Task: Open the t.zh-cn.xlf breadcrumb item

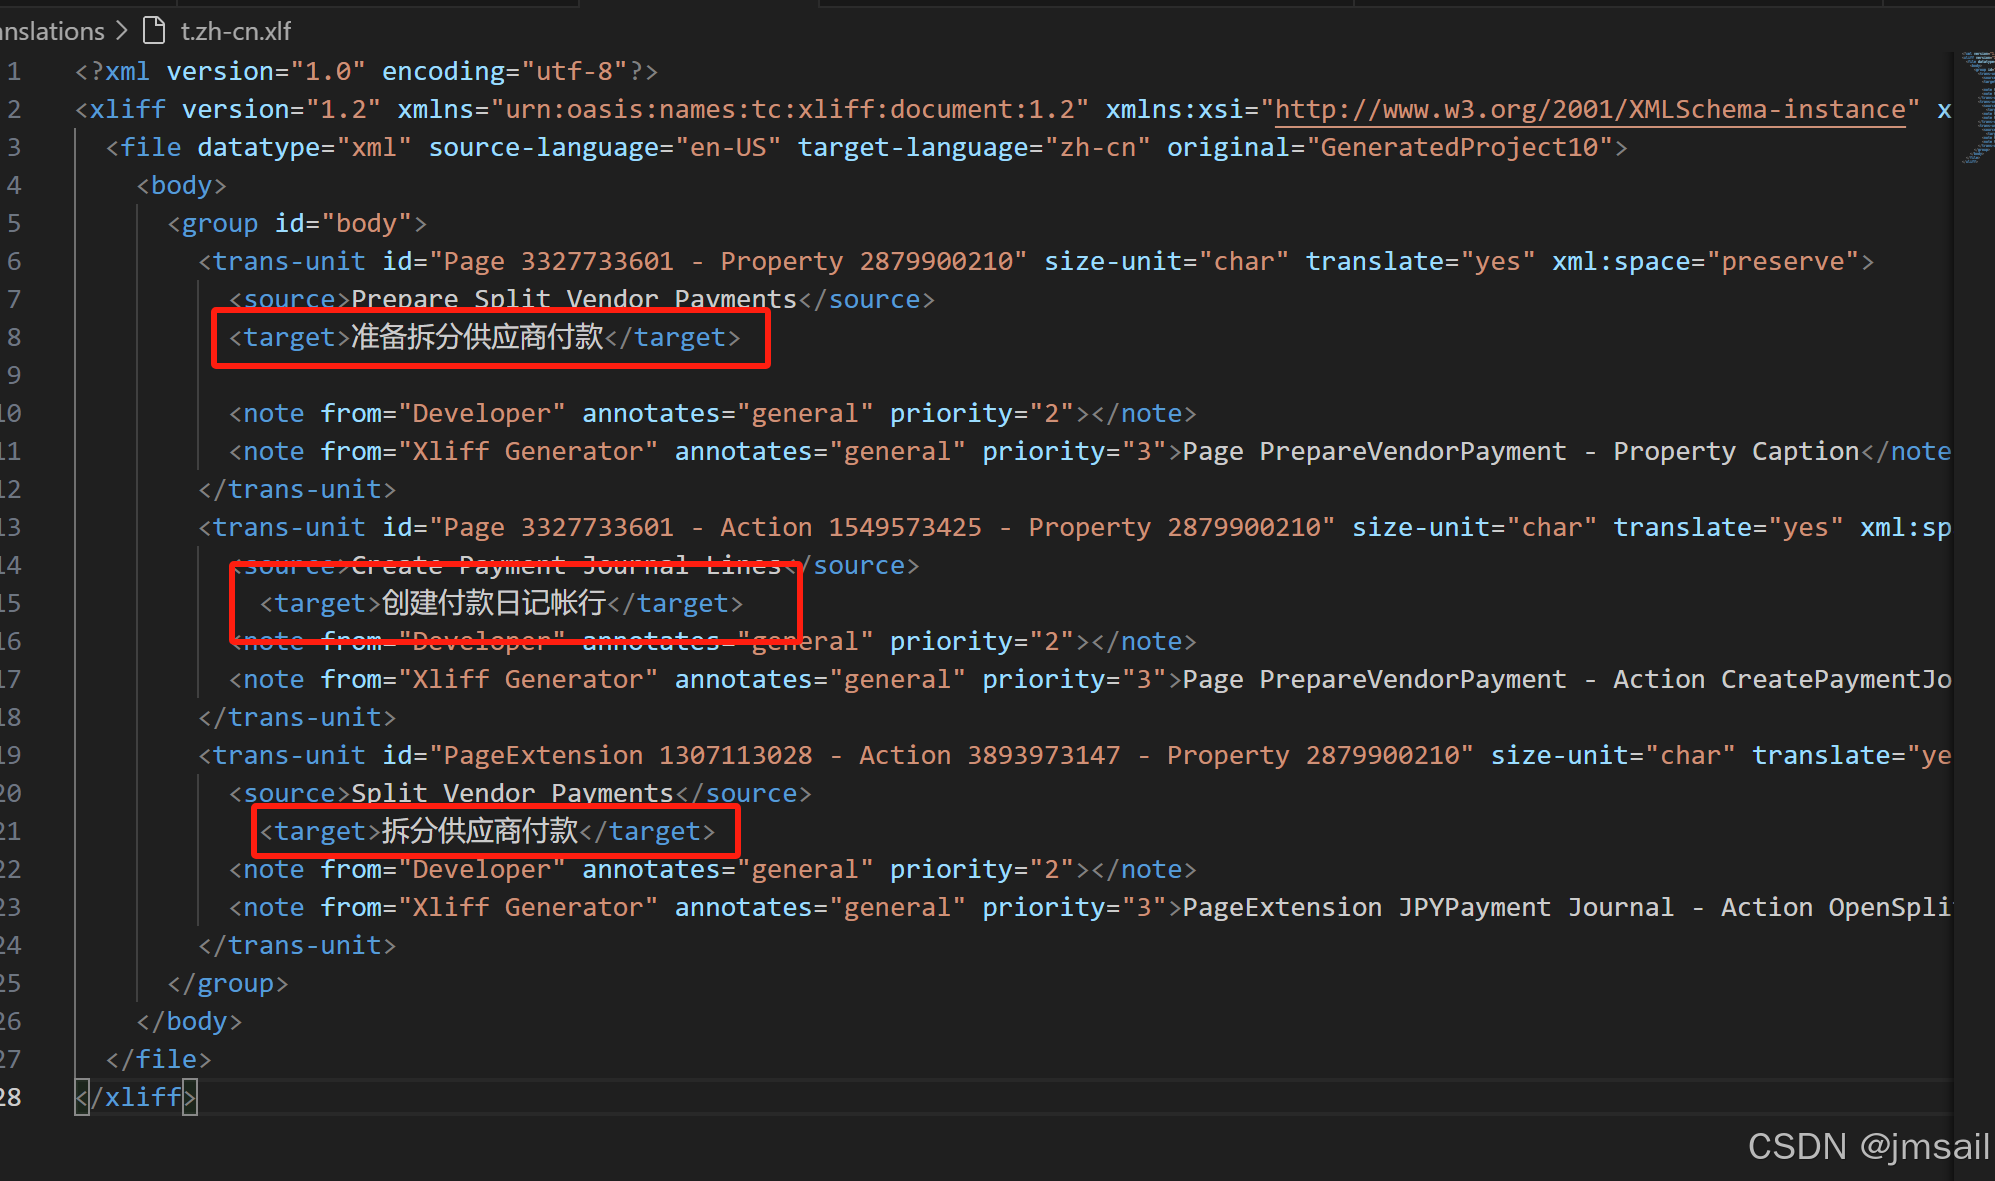Action: point(235,31)
